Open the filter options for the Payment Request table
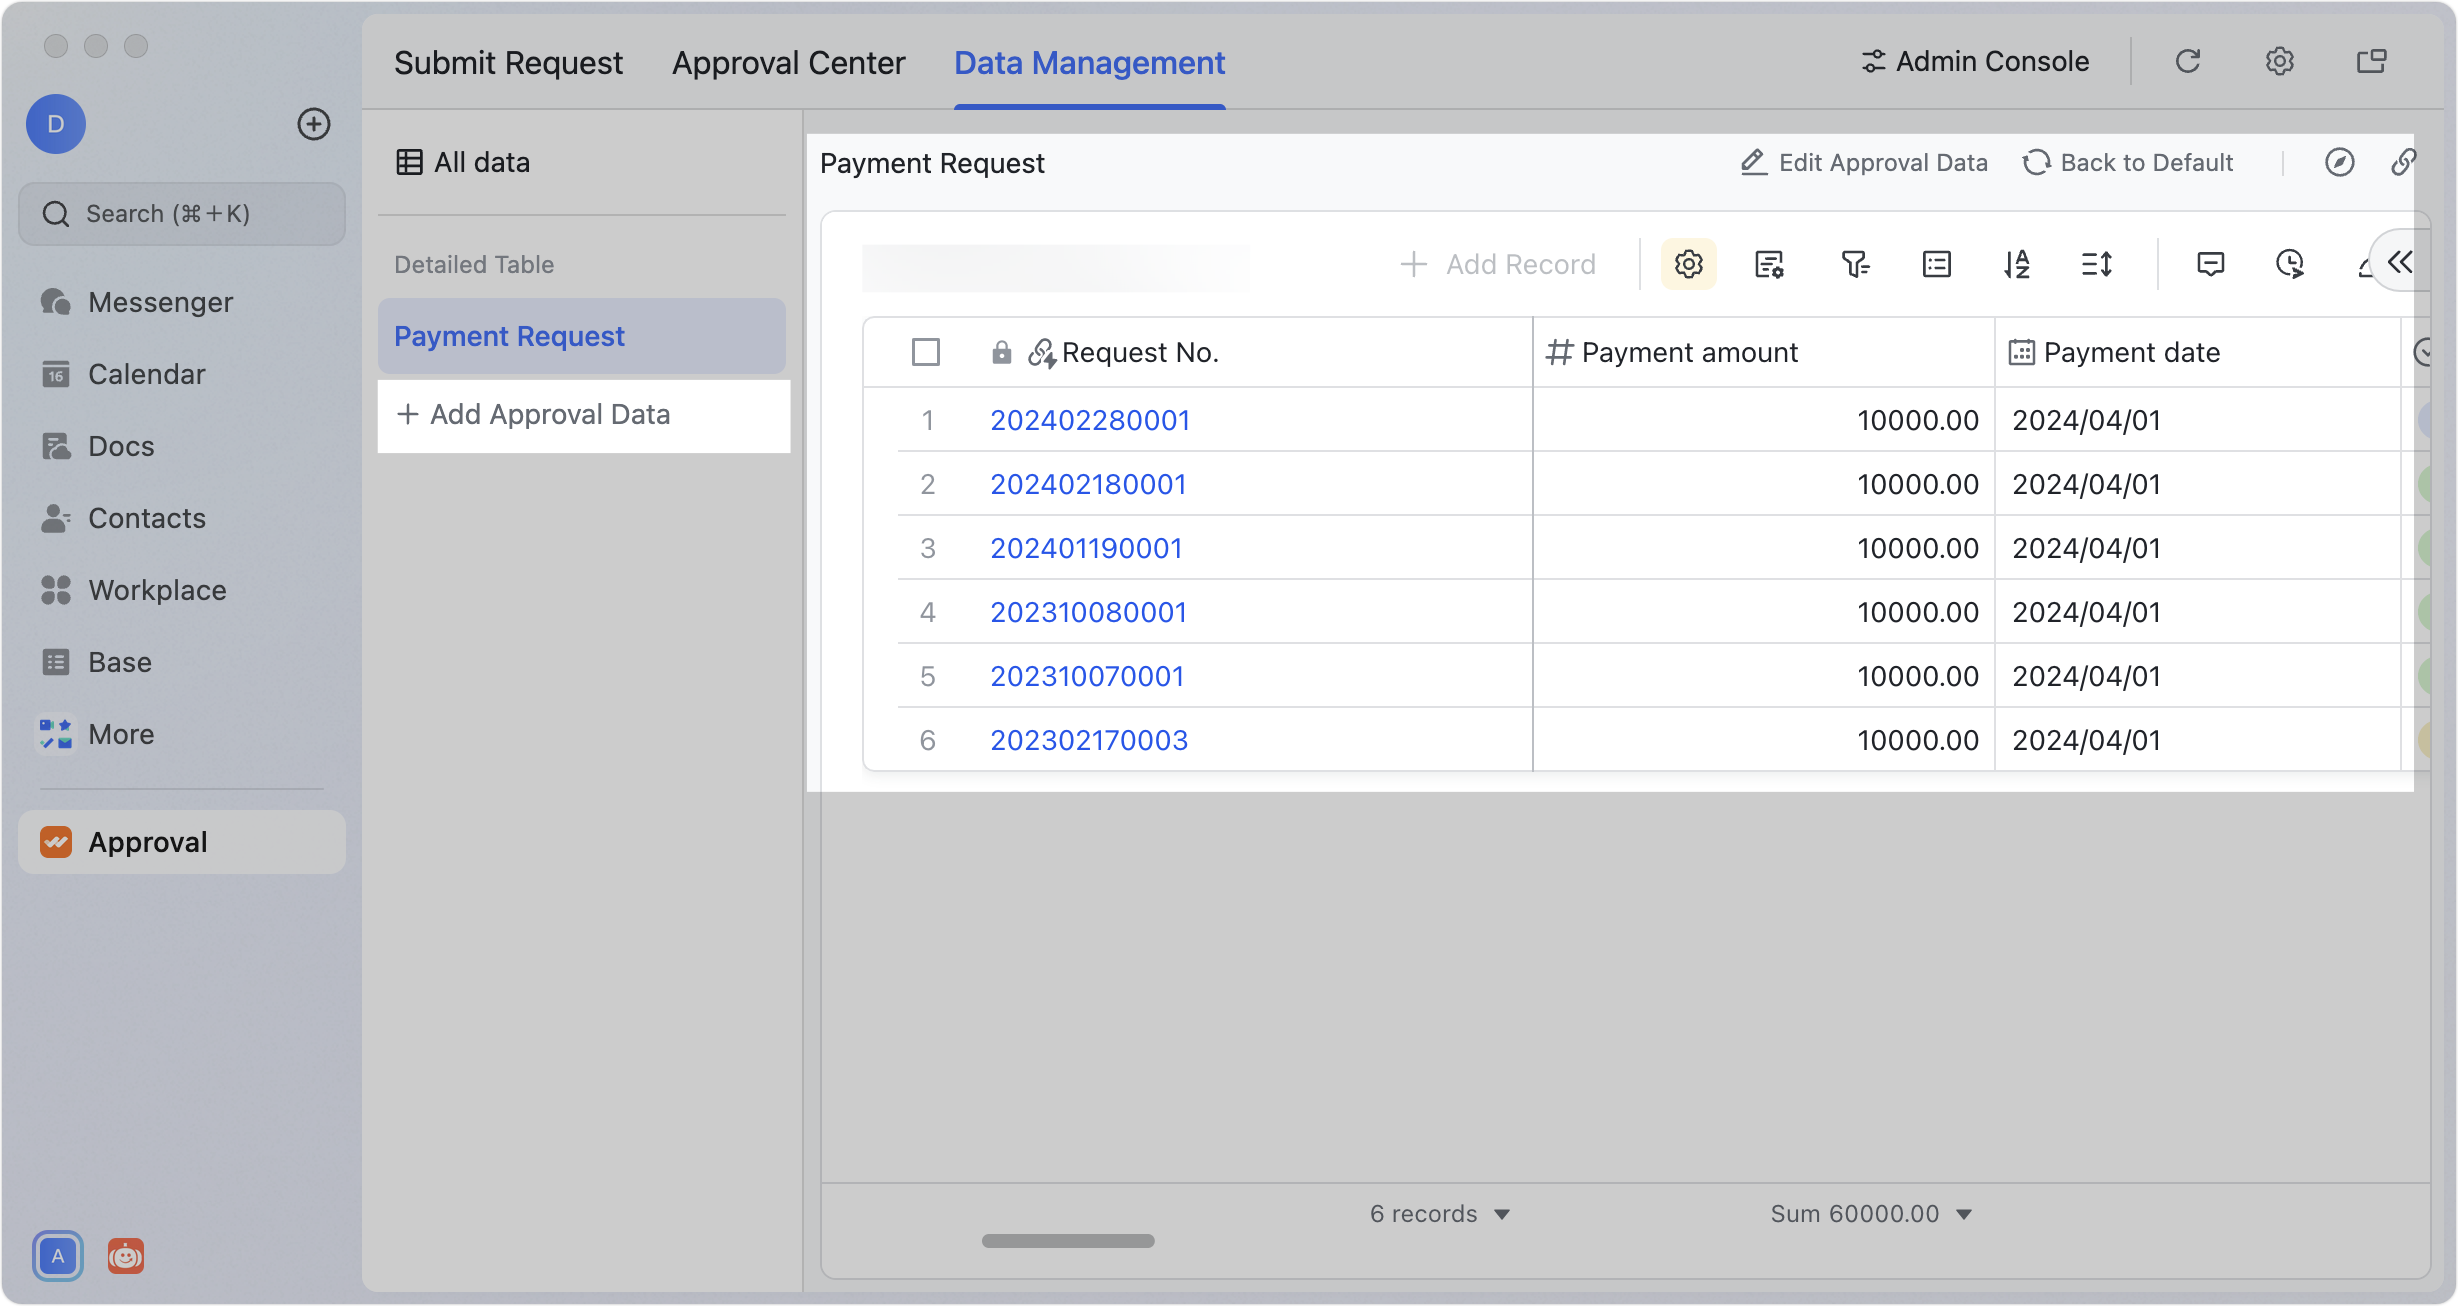2458x1306 pixels. [1855, 264]
